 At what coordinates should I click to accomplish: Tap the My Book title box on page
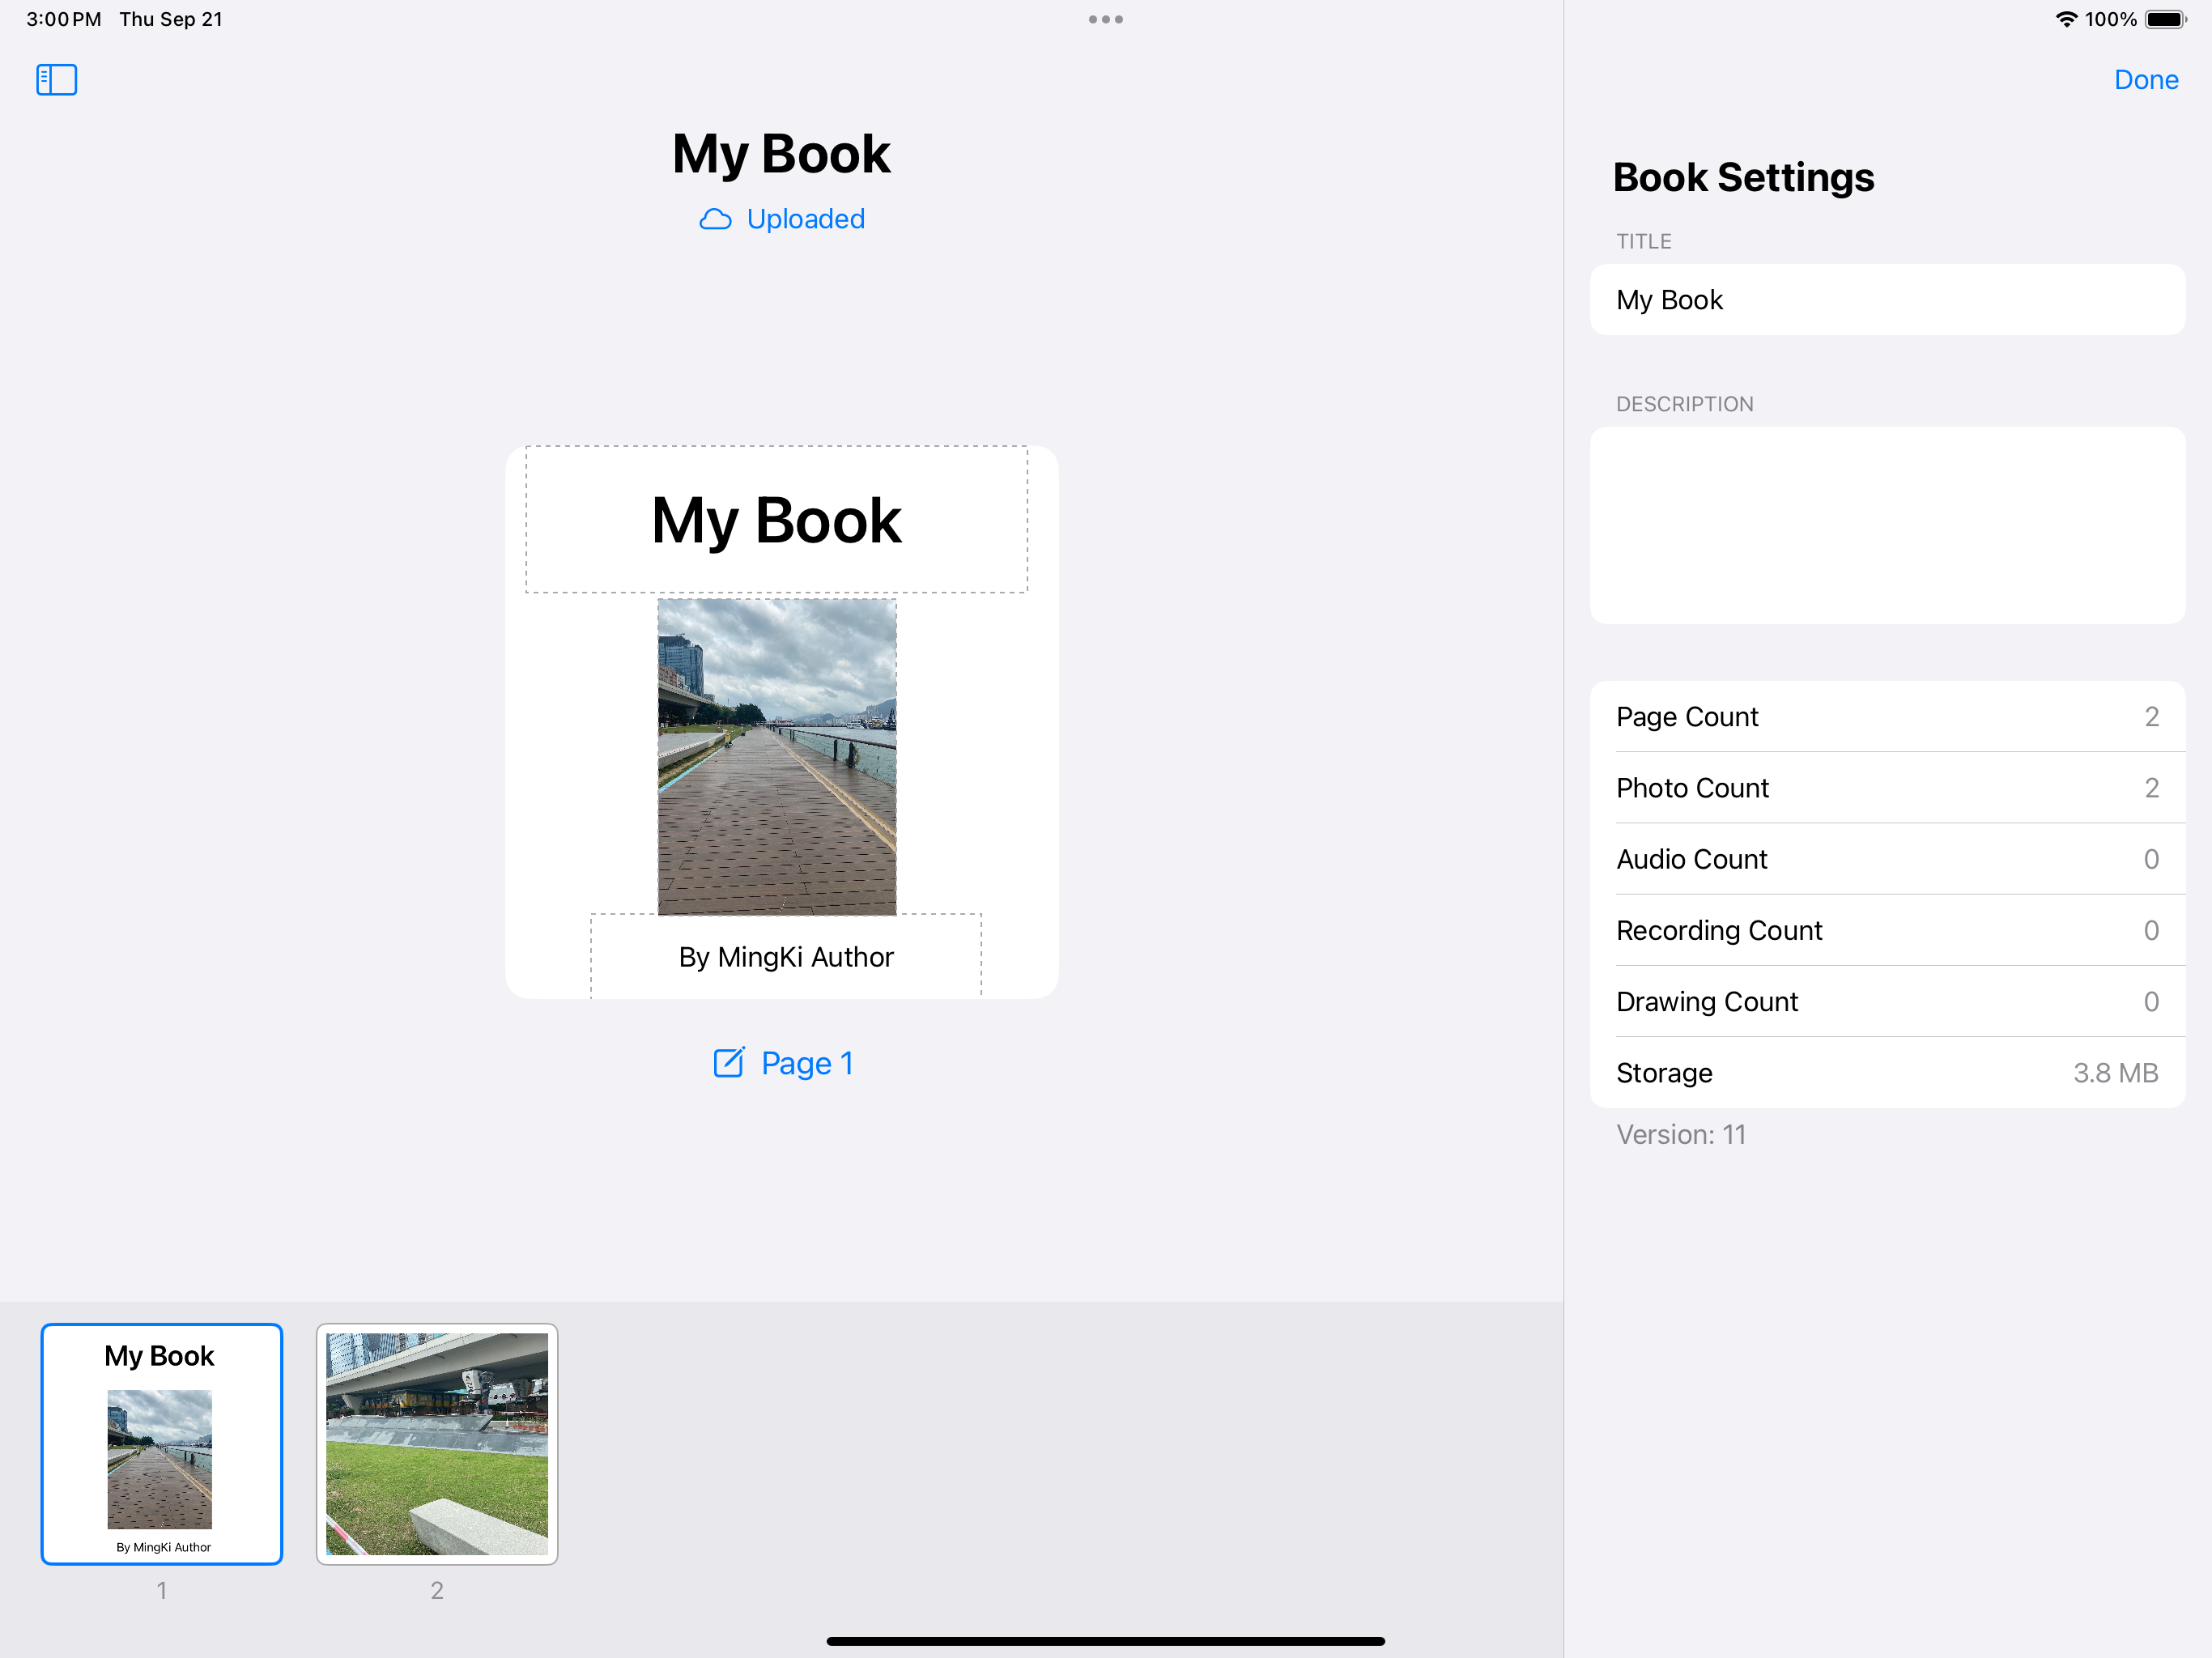click(x=777, y=520)
